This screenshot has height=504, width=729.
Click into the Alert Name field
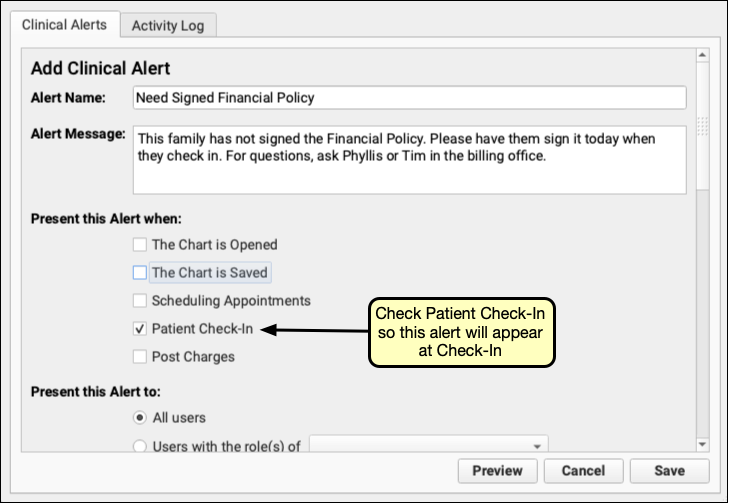click(x=409, y=98)
